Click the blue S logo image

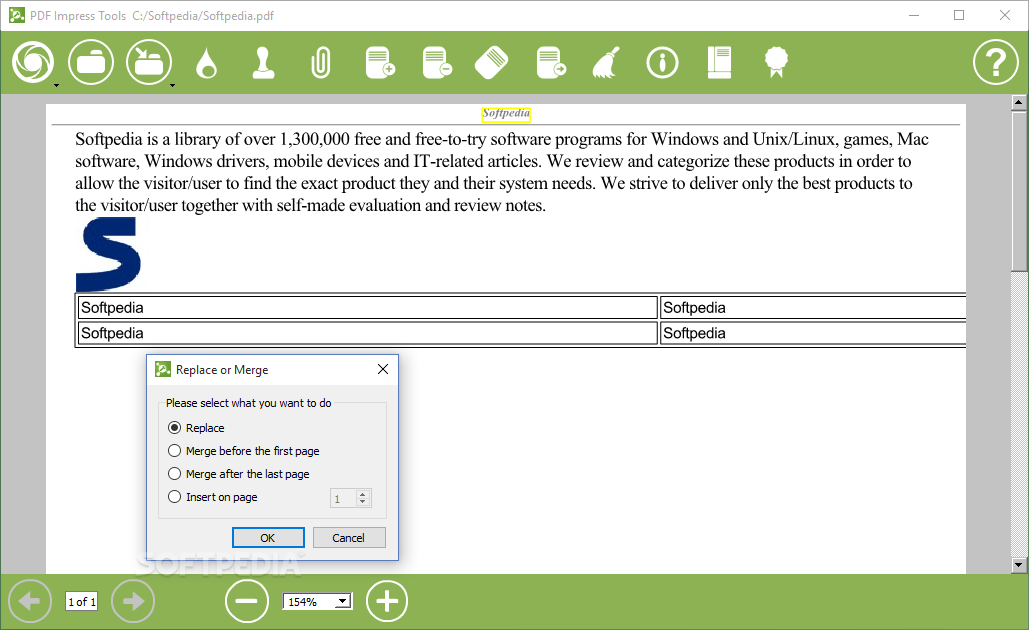coord(108,254)
